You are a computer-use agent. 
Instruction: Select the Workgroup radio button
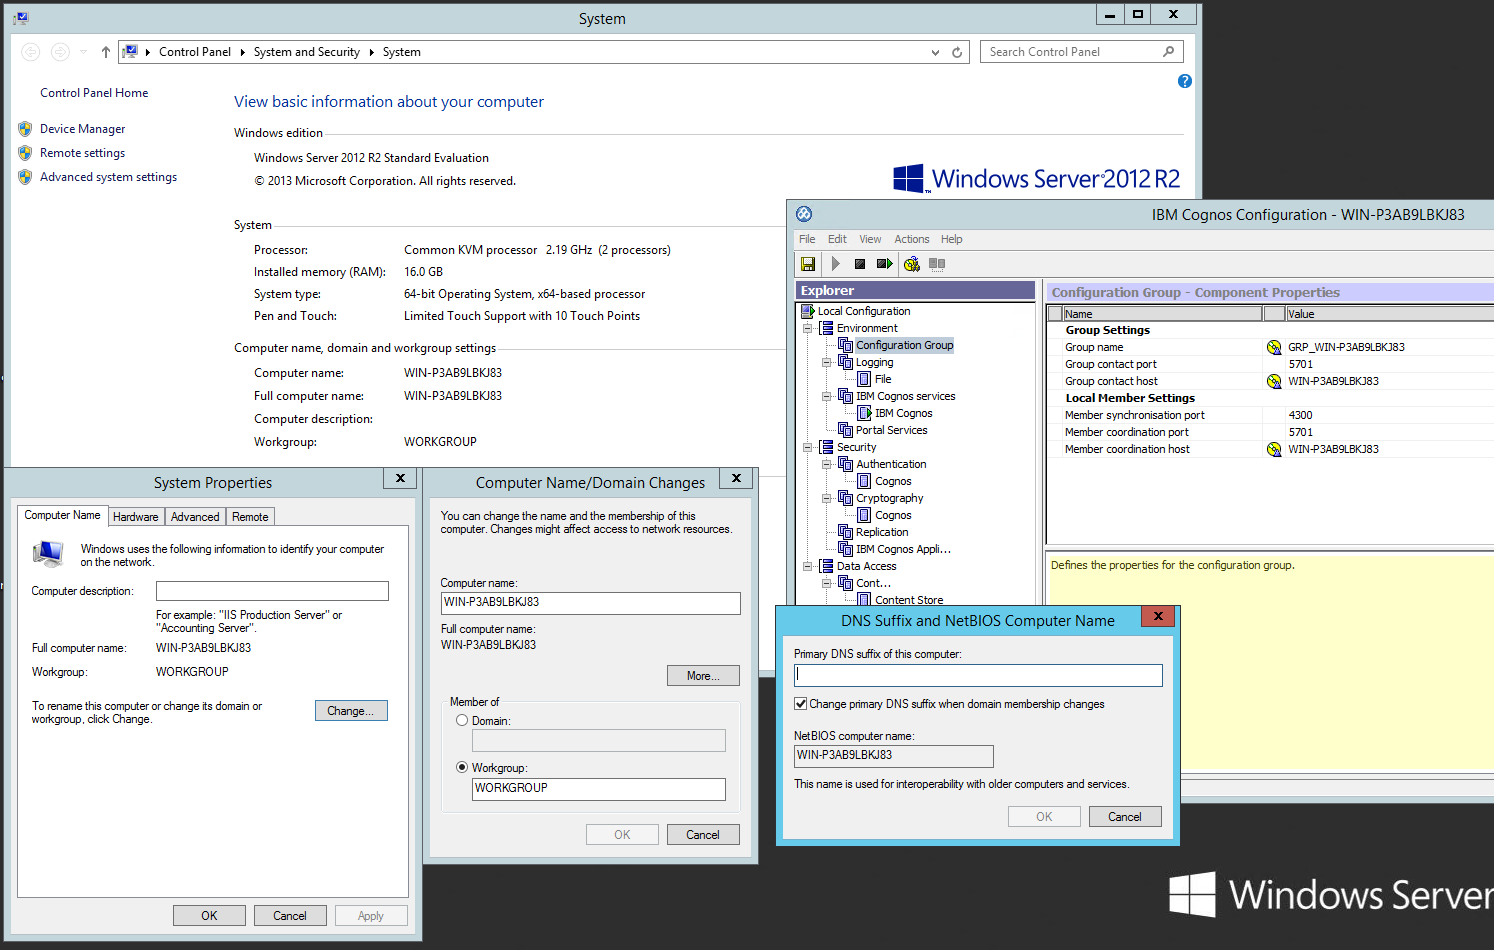click(x=462, y=767)
